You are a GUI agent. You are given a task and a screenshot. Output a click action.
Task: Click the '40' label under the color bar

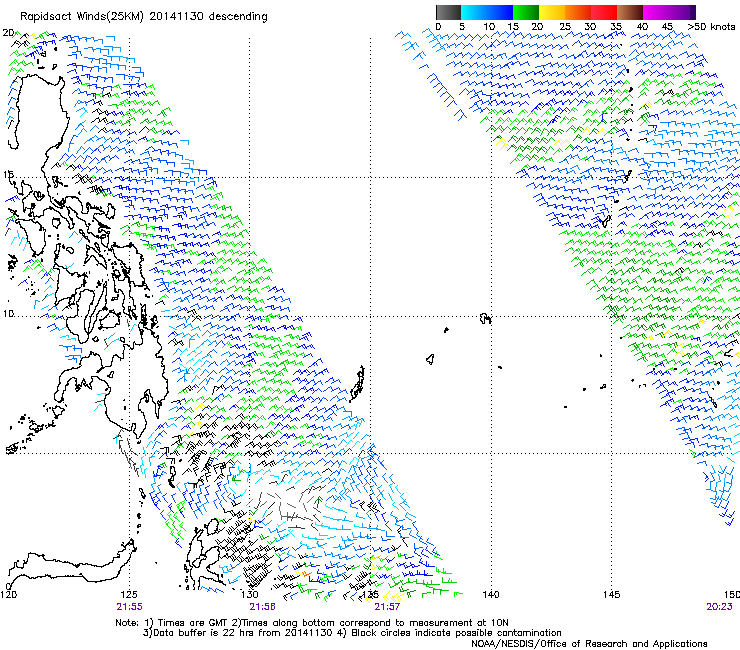[x=642, y=26]
